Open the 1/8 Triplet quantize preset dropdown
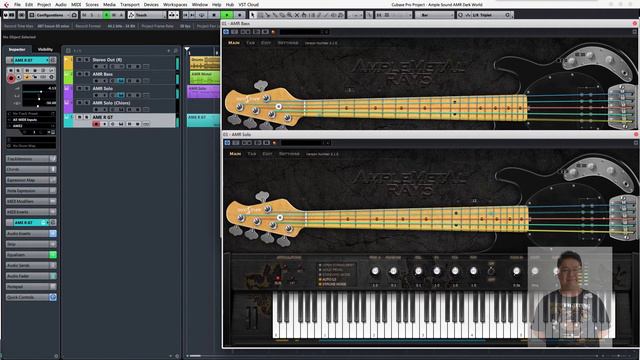Image resolution: width=640 pixels, height=360 pixels. pyautogui.click(x=485, y=15)
